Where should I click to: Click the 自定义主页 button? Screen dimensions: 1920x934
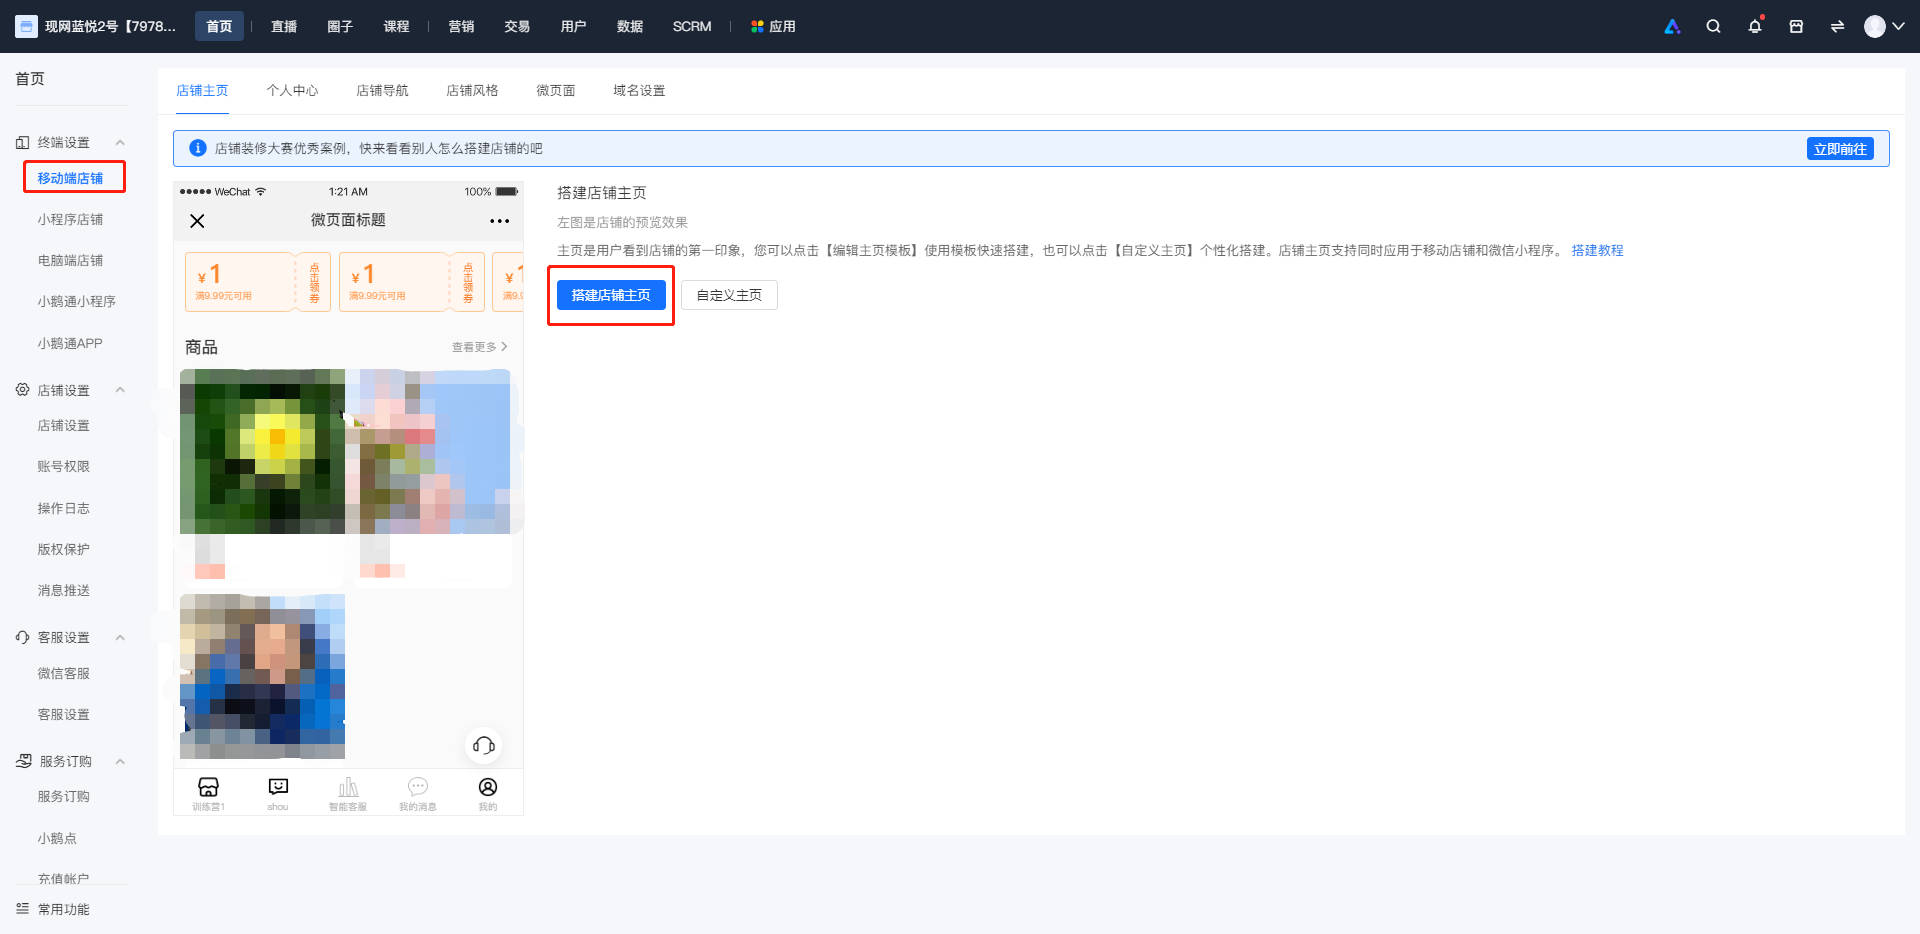click(729, 295)
